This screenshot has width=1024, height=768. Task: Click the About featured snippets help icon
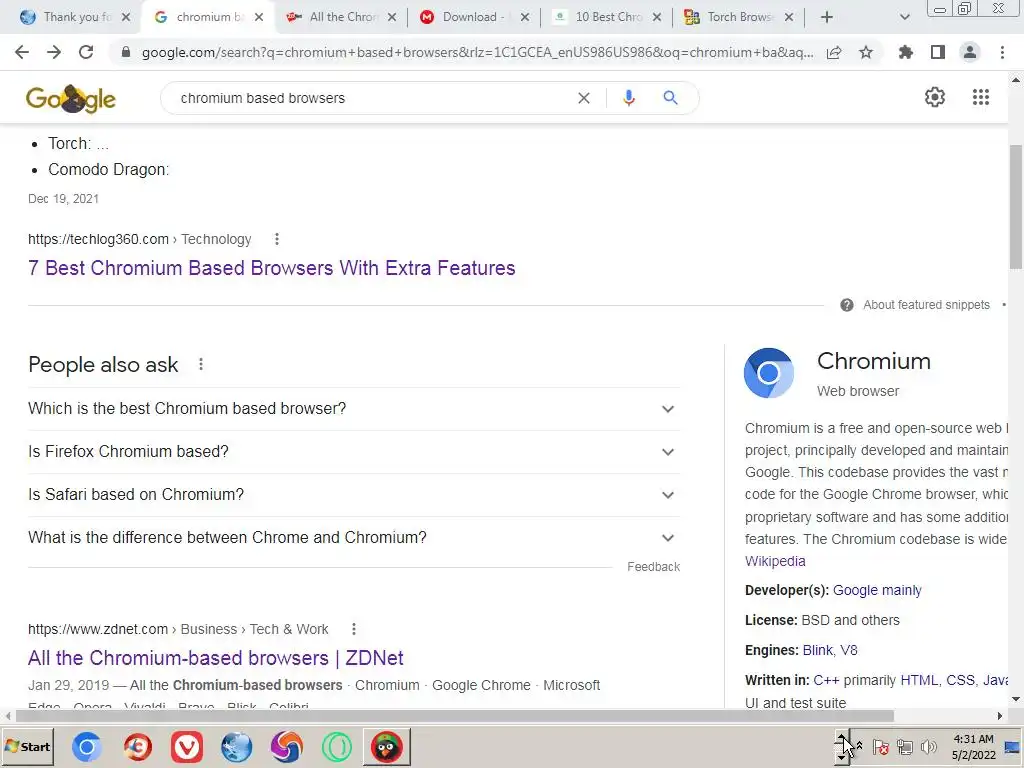(847, 305)
